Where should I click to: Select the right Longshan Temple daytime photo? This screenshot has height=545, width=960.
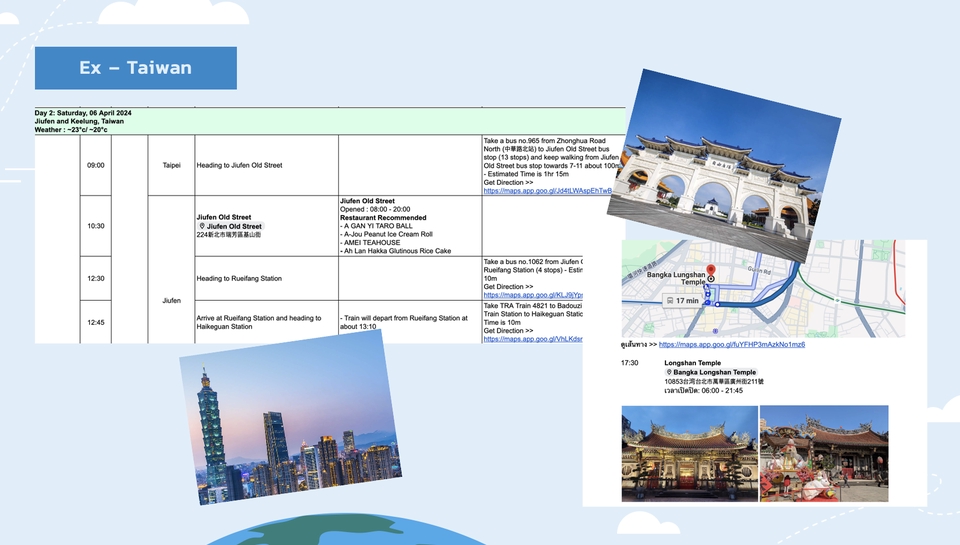click(824, 453)
